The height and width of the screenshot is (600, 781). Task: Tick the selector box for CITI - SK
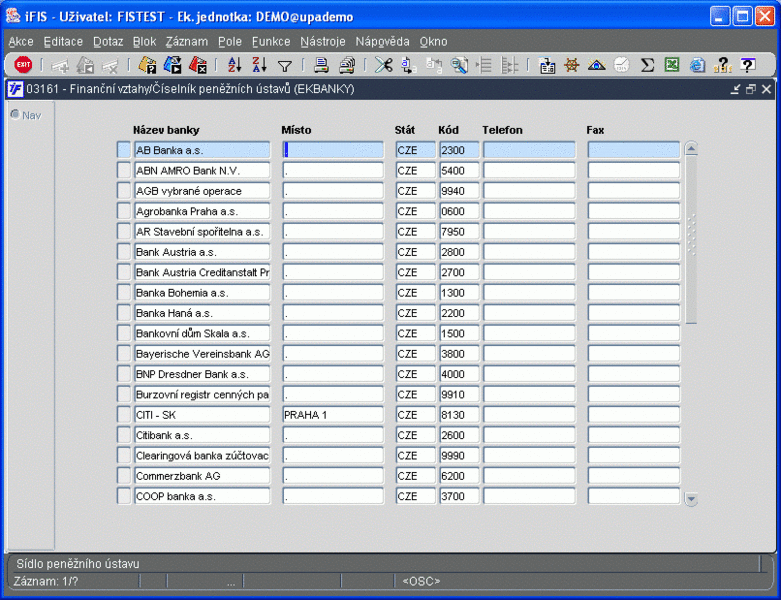point(124,415)
